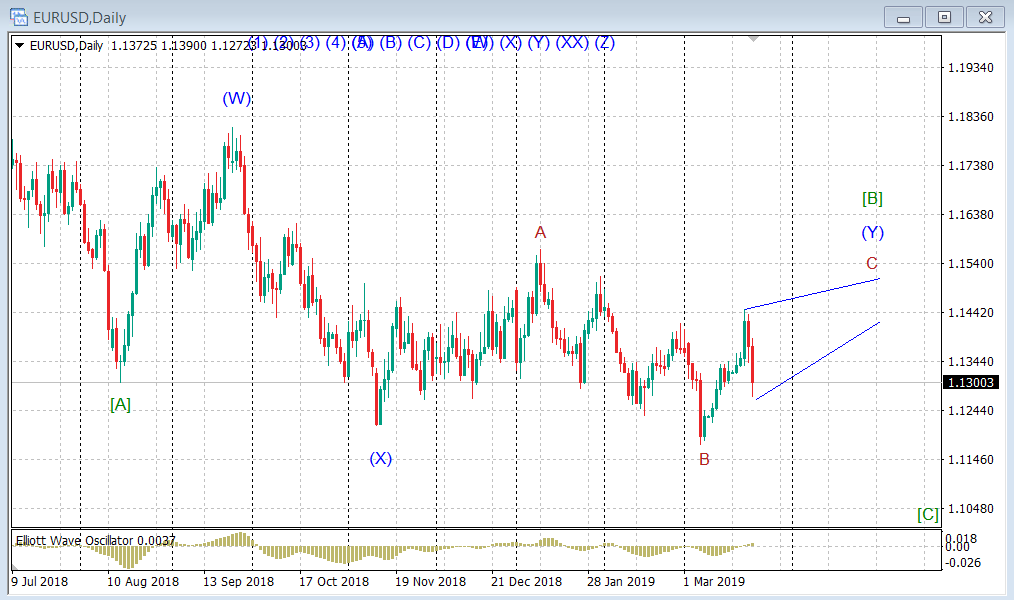Select the (C) label in the top label row

[x=419, y=43]
